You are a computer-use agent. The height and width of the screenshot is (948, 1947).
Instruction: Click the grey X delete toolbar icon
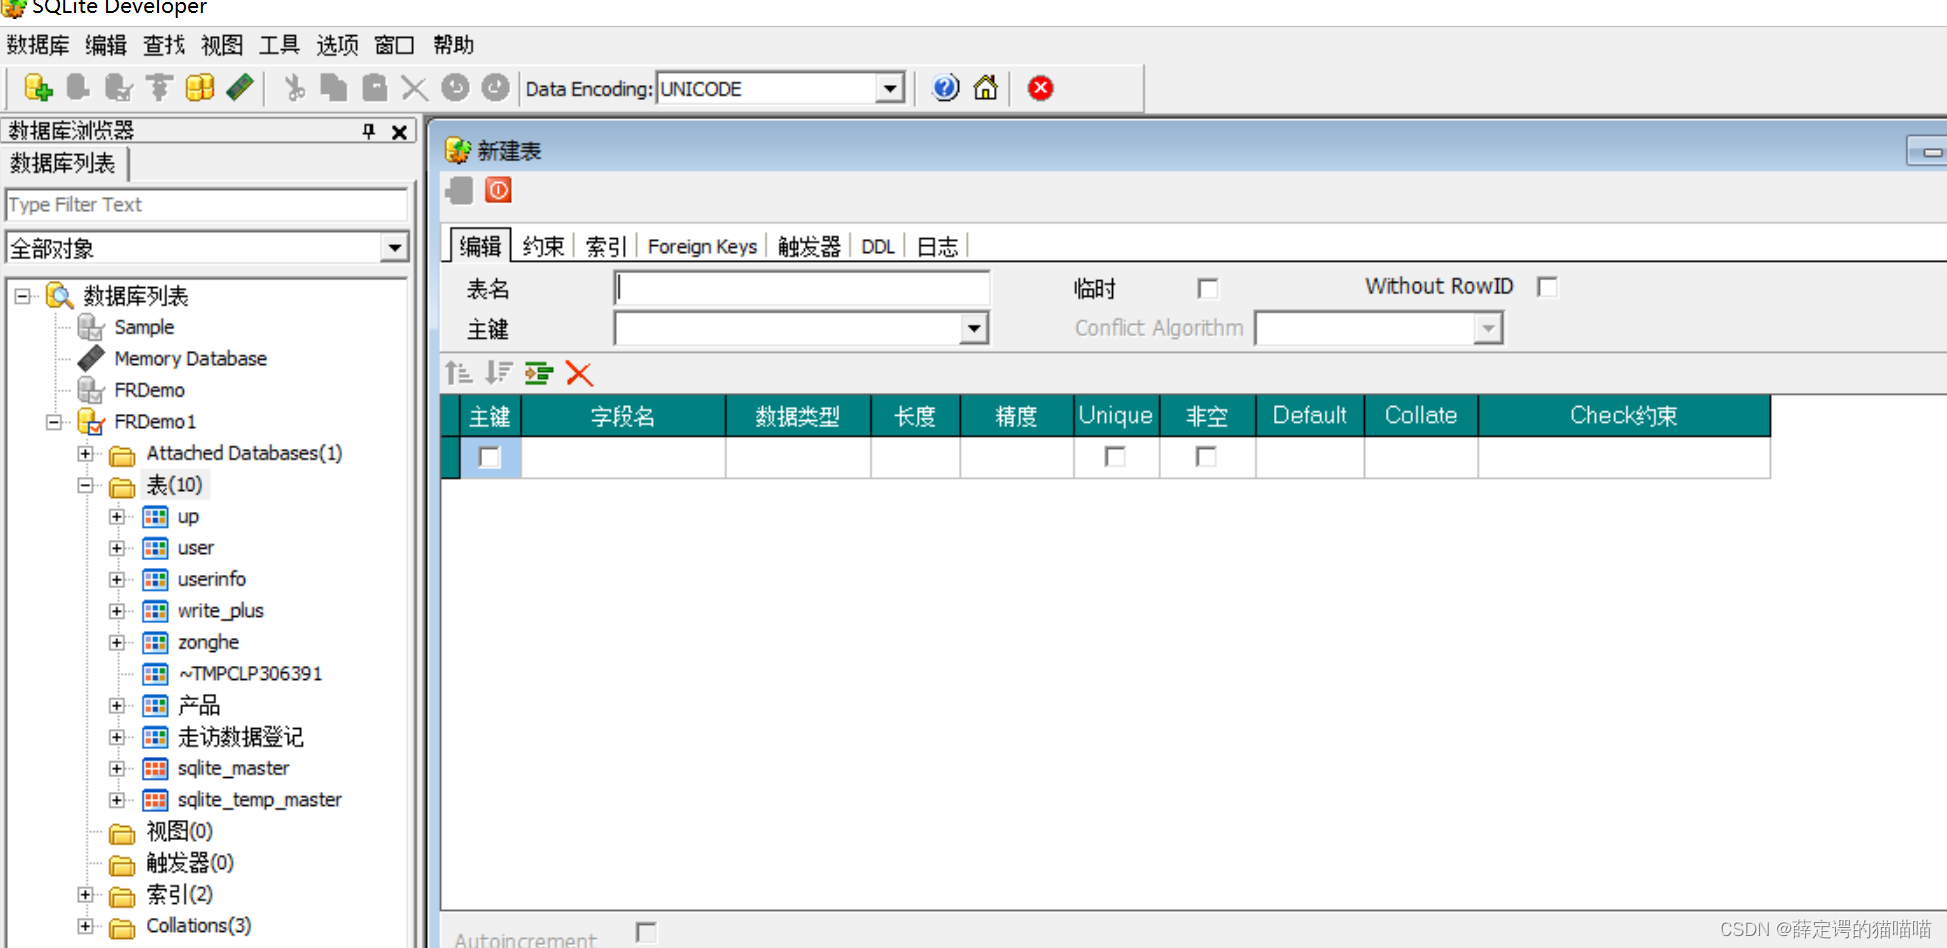[414, 88]
